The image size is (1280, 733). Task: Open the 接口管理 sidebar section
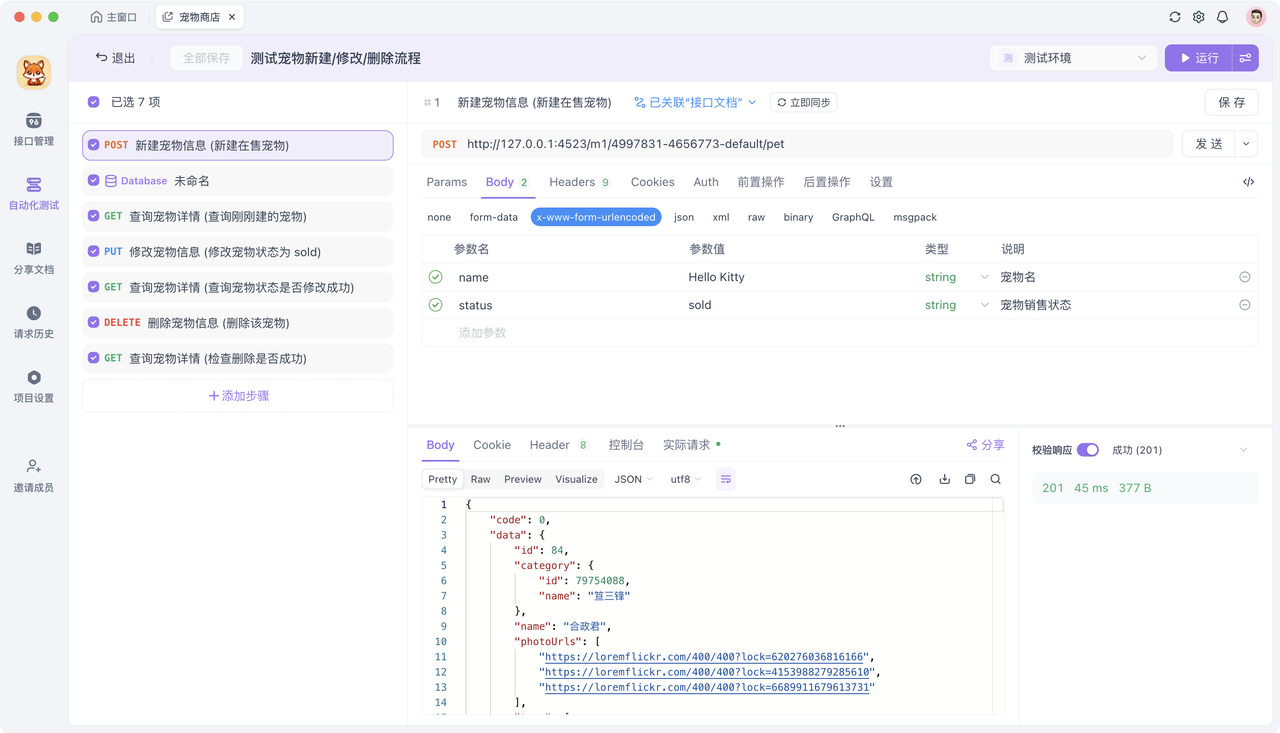34,130
